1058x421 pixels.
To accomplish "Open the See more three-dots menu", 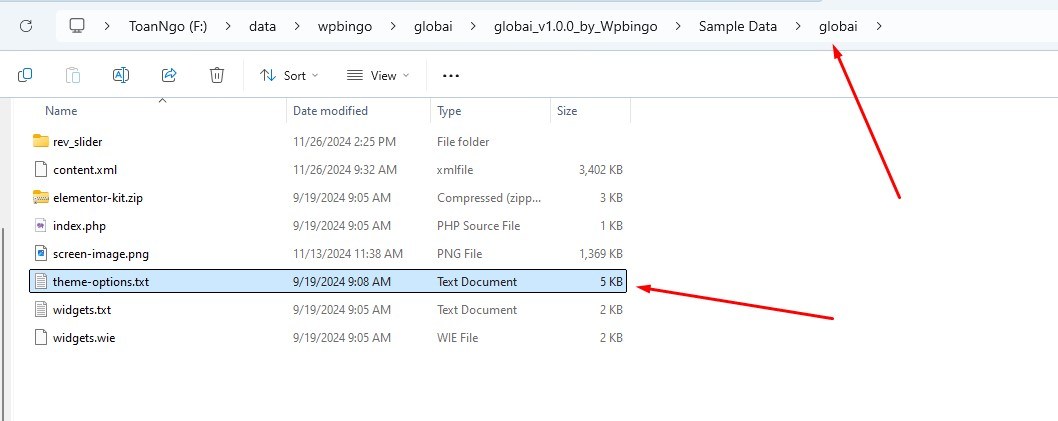I will (x=450, y=75).
